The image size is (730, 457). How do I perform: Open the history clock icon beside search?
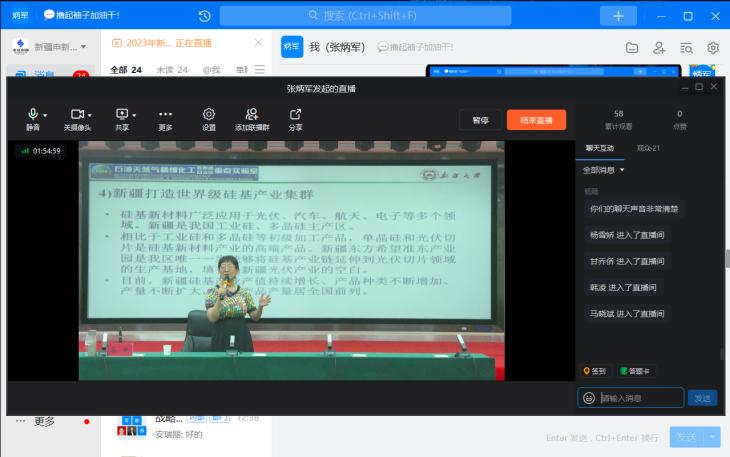pyautogui.click(x=205, y=16)
